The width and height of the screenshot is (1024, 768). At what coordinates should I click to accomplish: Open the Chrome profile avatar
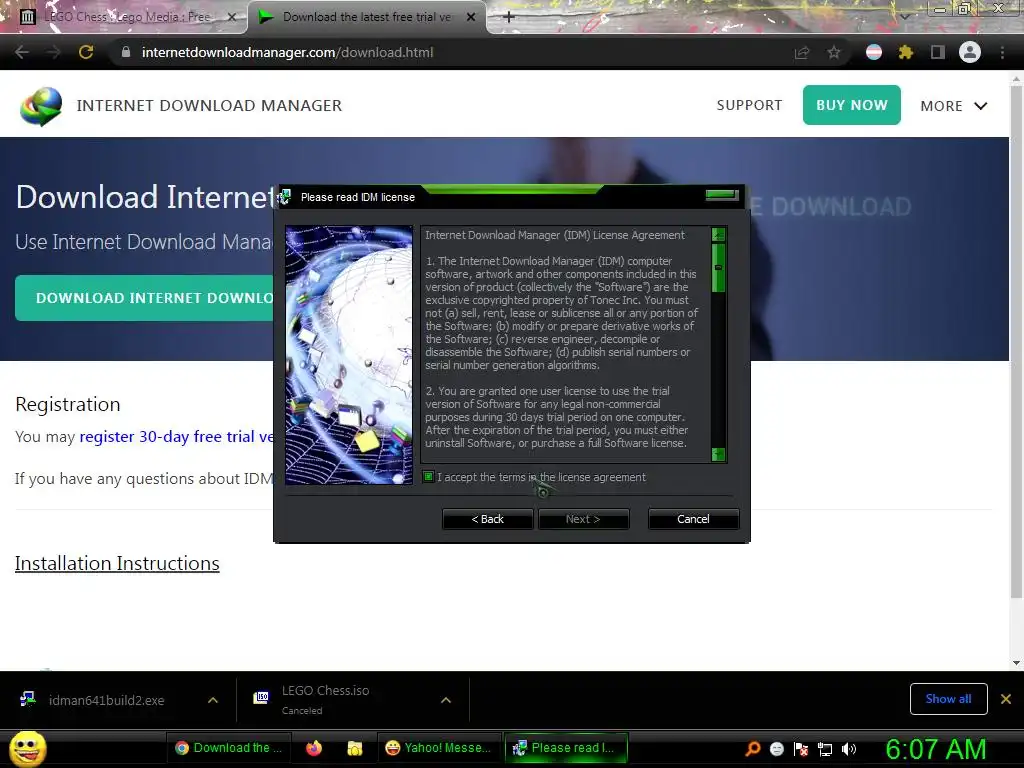(970, 52)
